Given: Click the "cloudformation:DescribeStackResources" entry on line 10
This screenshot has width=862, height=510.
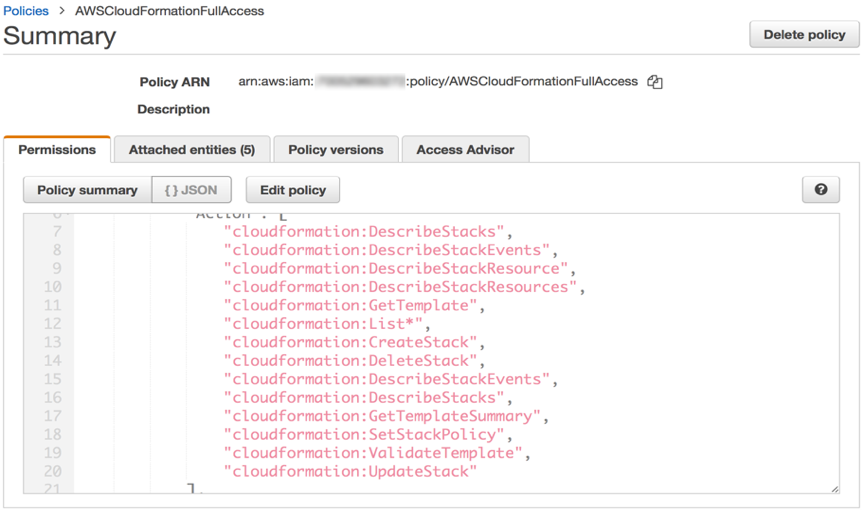Looking at the screenshot, I should pos(400,287).
